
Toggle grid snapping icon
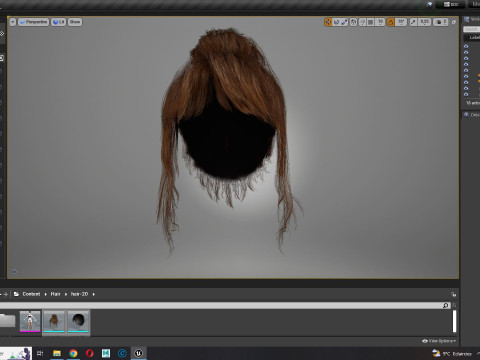click(371, 22)
